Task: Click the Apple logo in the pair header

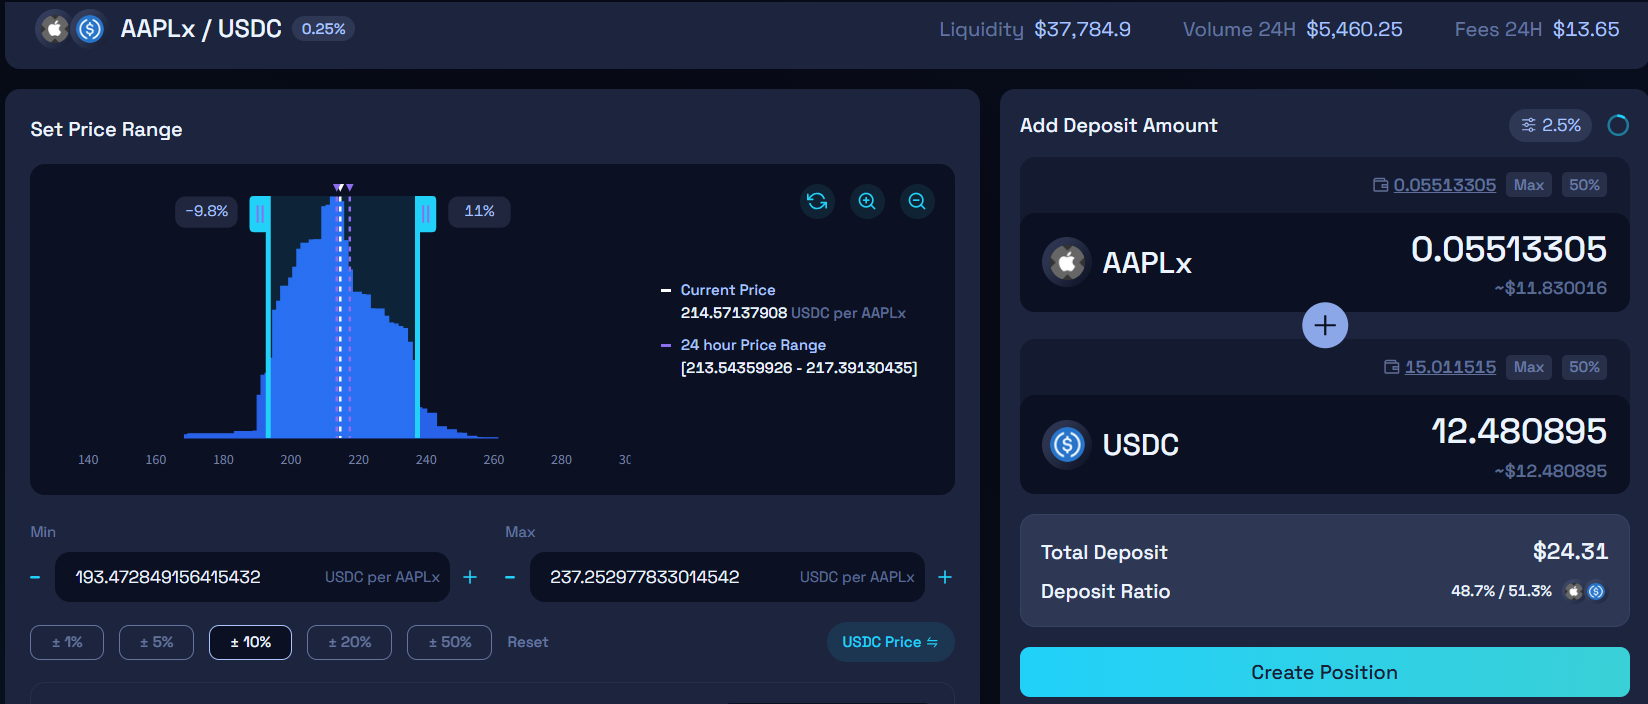Action: pos(54,29)
